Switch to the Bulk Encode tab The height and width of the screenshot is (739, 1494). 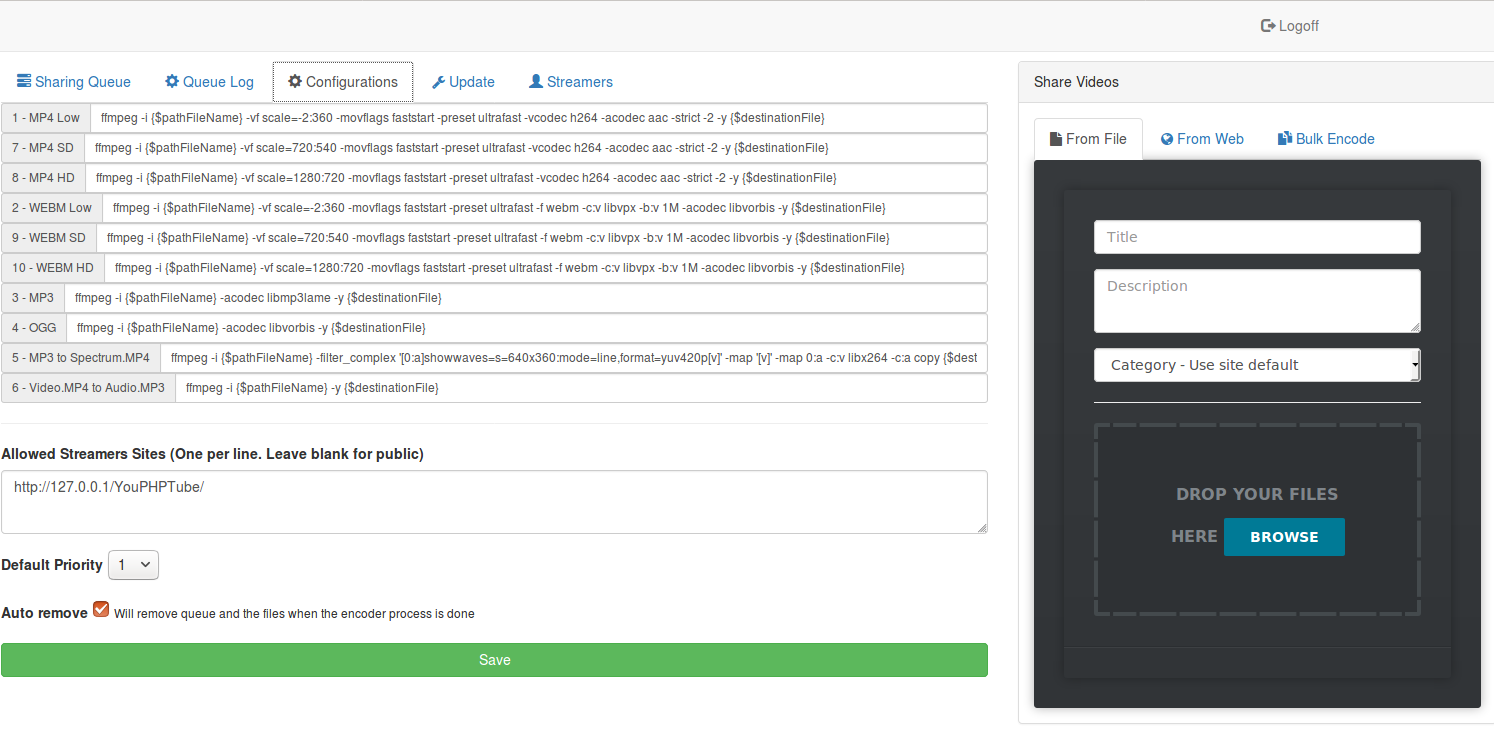(x=1326, y=138)
